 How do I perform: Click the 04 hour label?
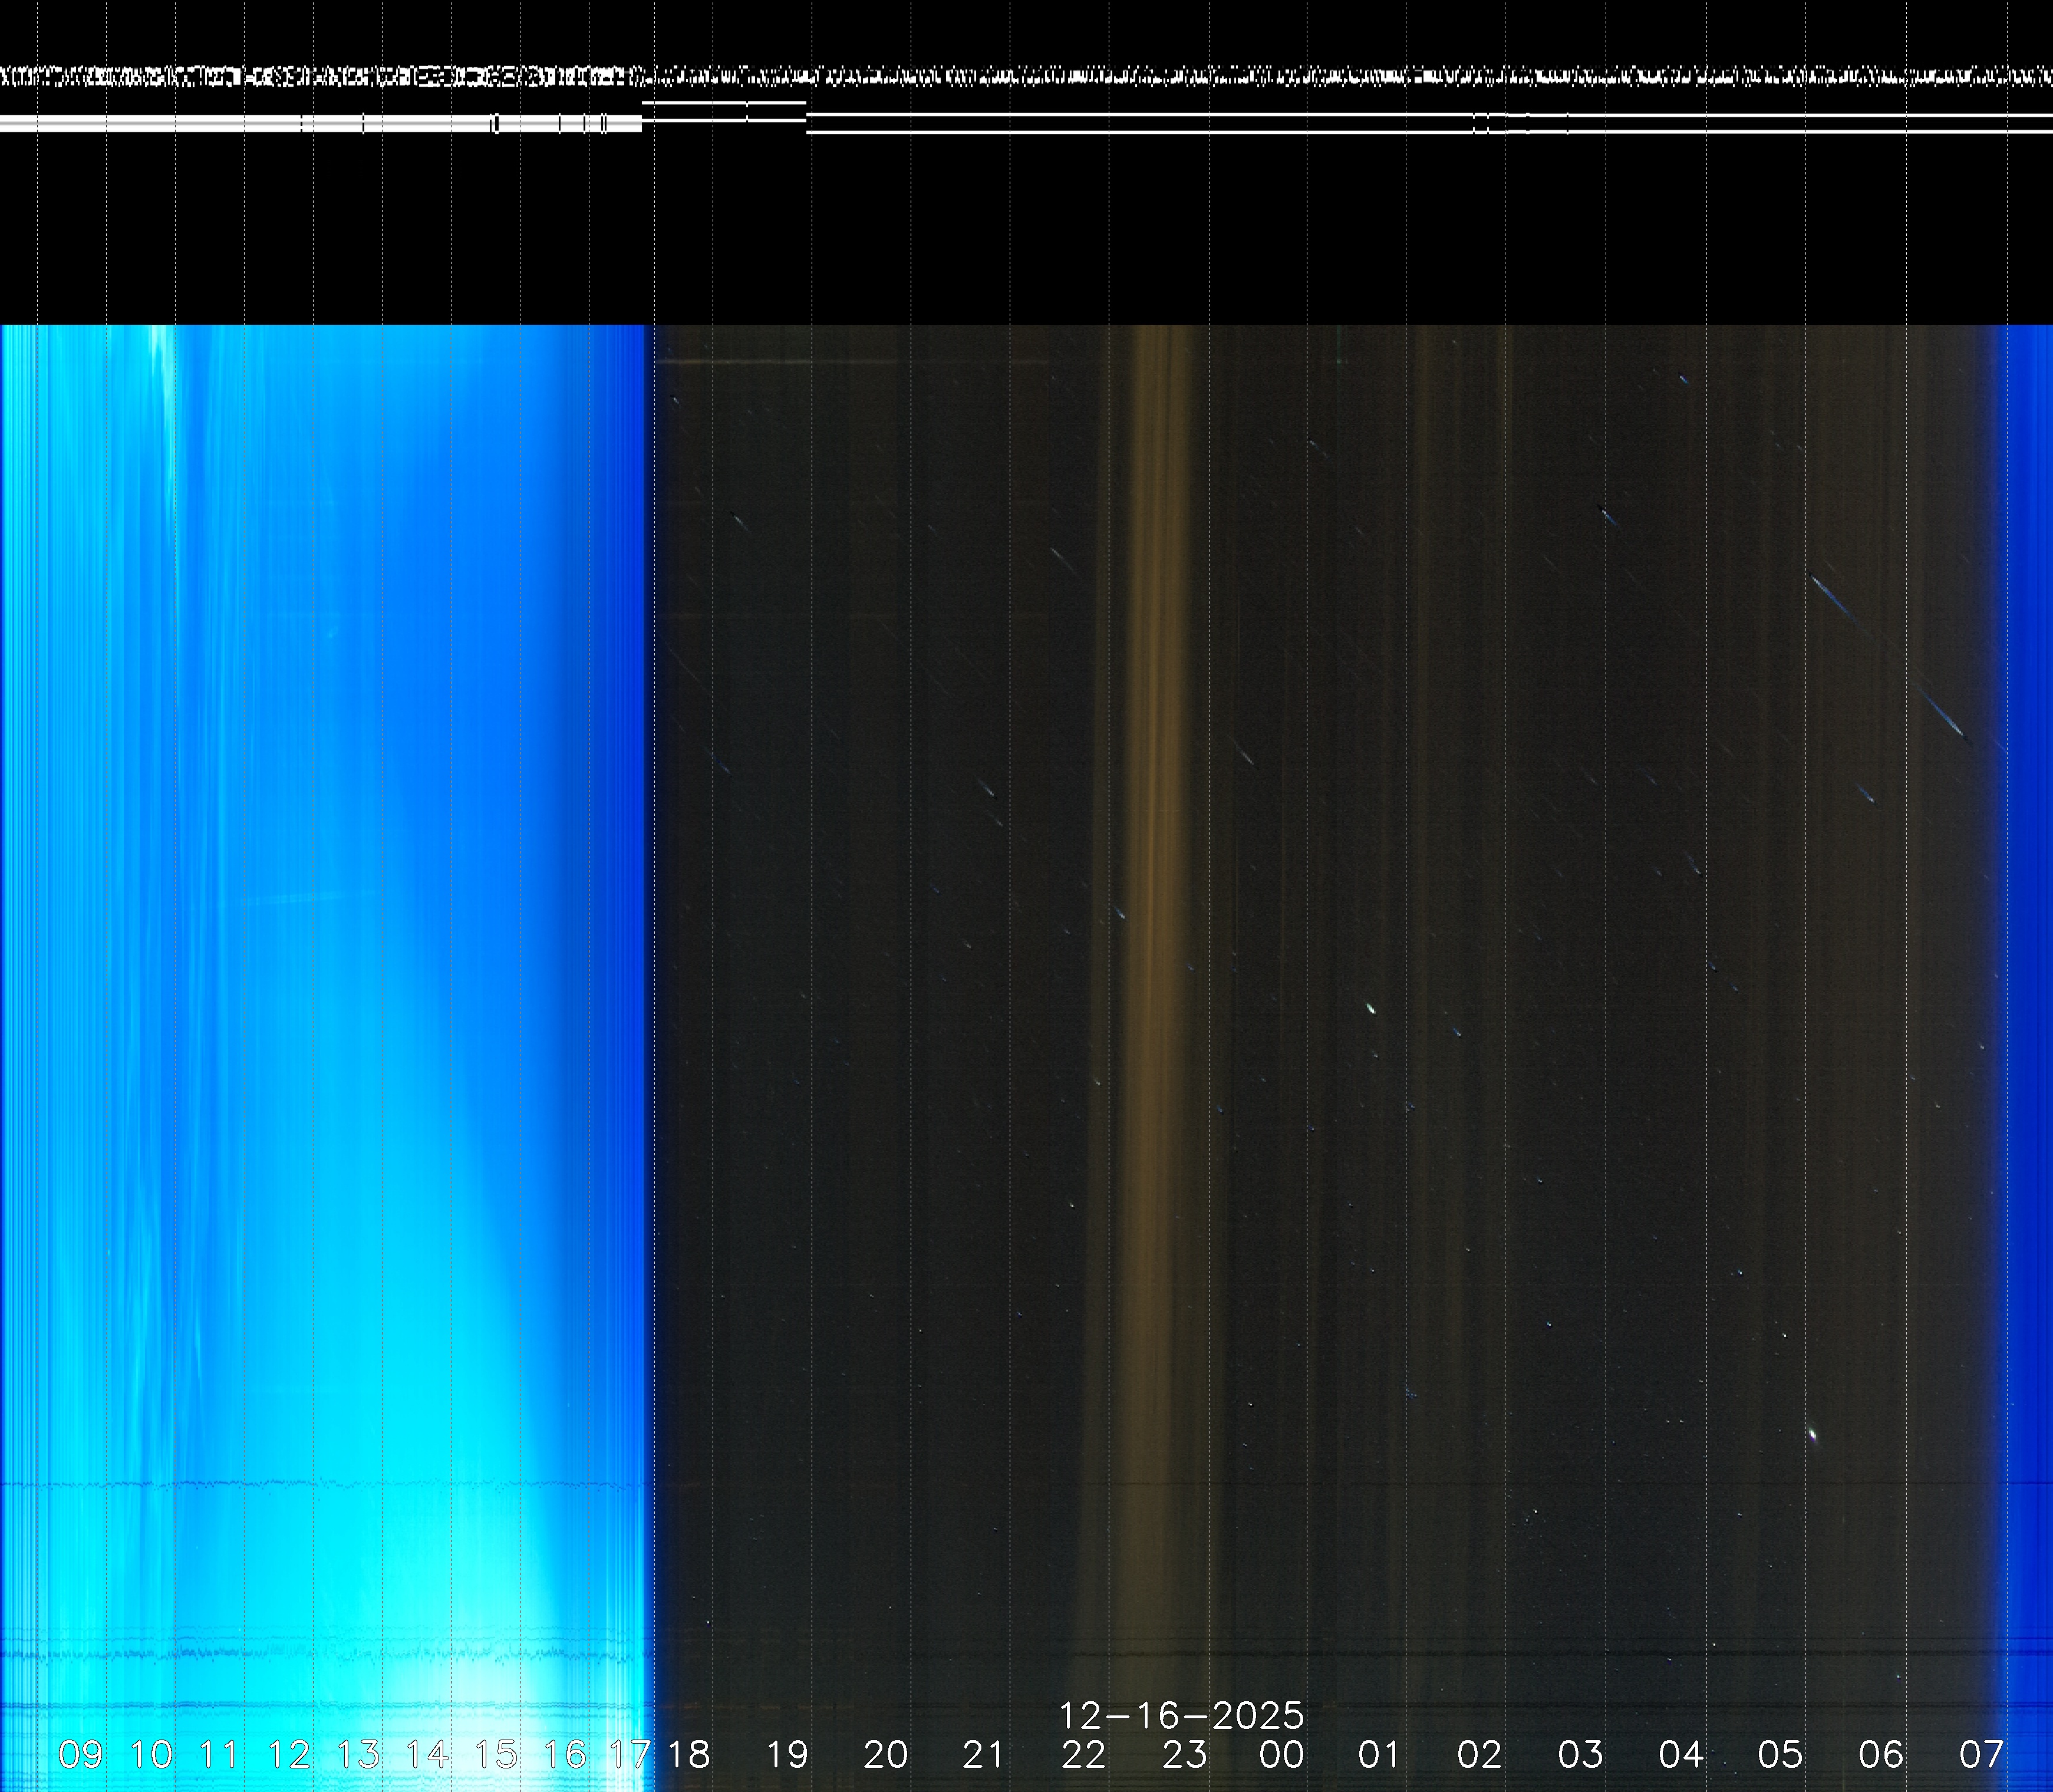tap(1681, 1753)
